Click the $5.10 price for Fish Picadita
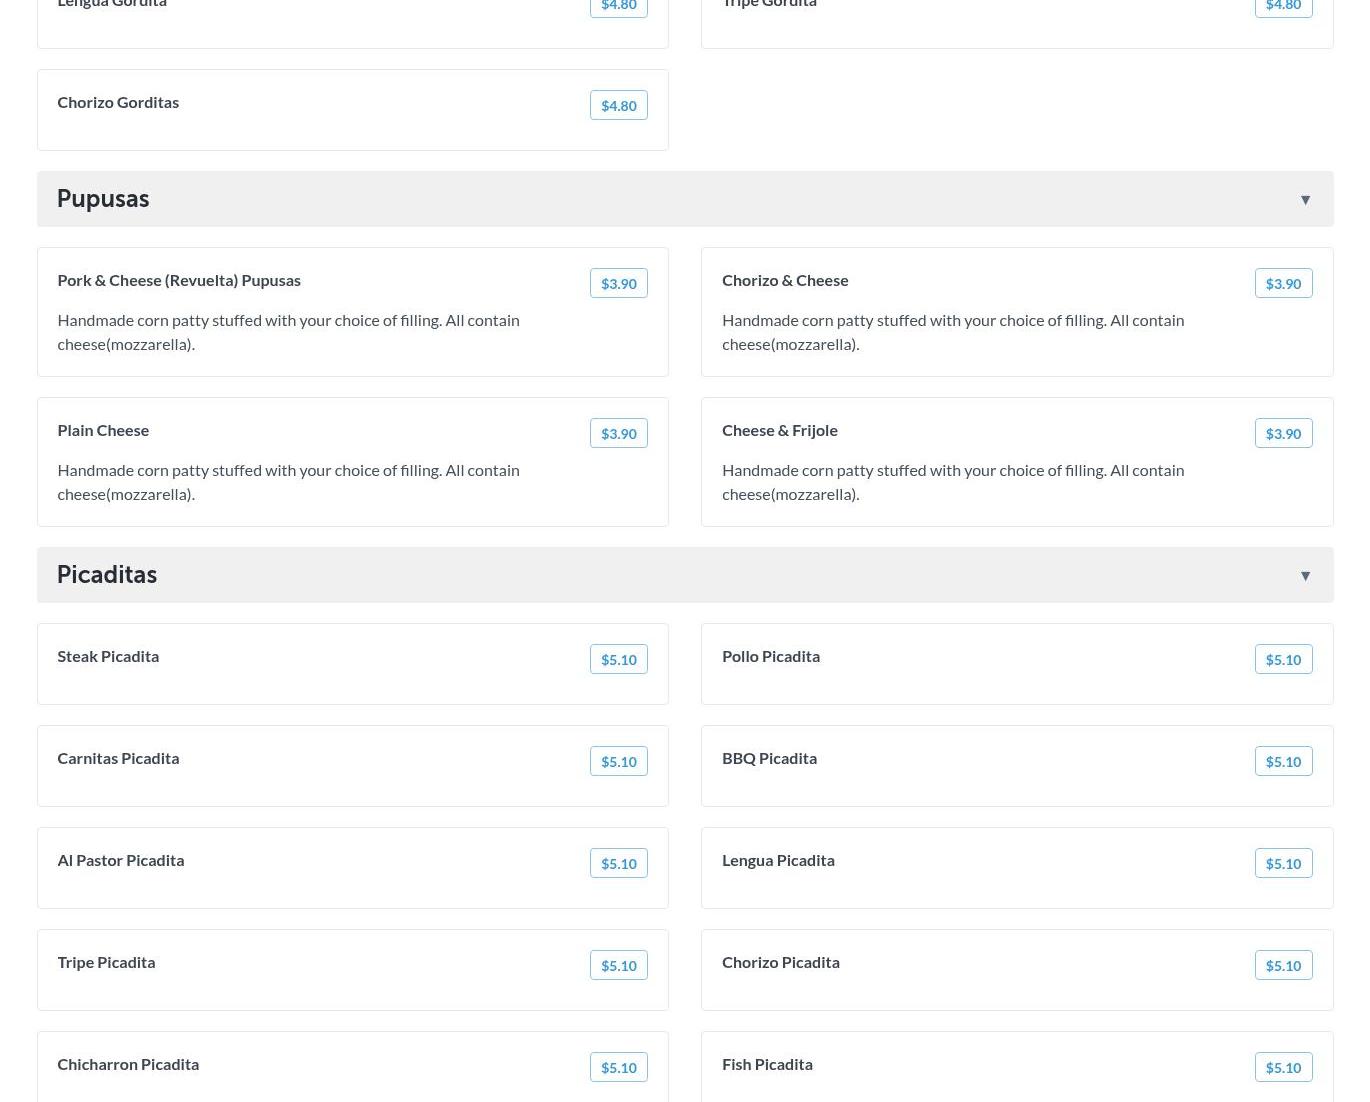The image size is (1370, 1102). [x=1284, y=1067]
